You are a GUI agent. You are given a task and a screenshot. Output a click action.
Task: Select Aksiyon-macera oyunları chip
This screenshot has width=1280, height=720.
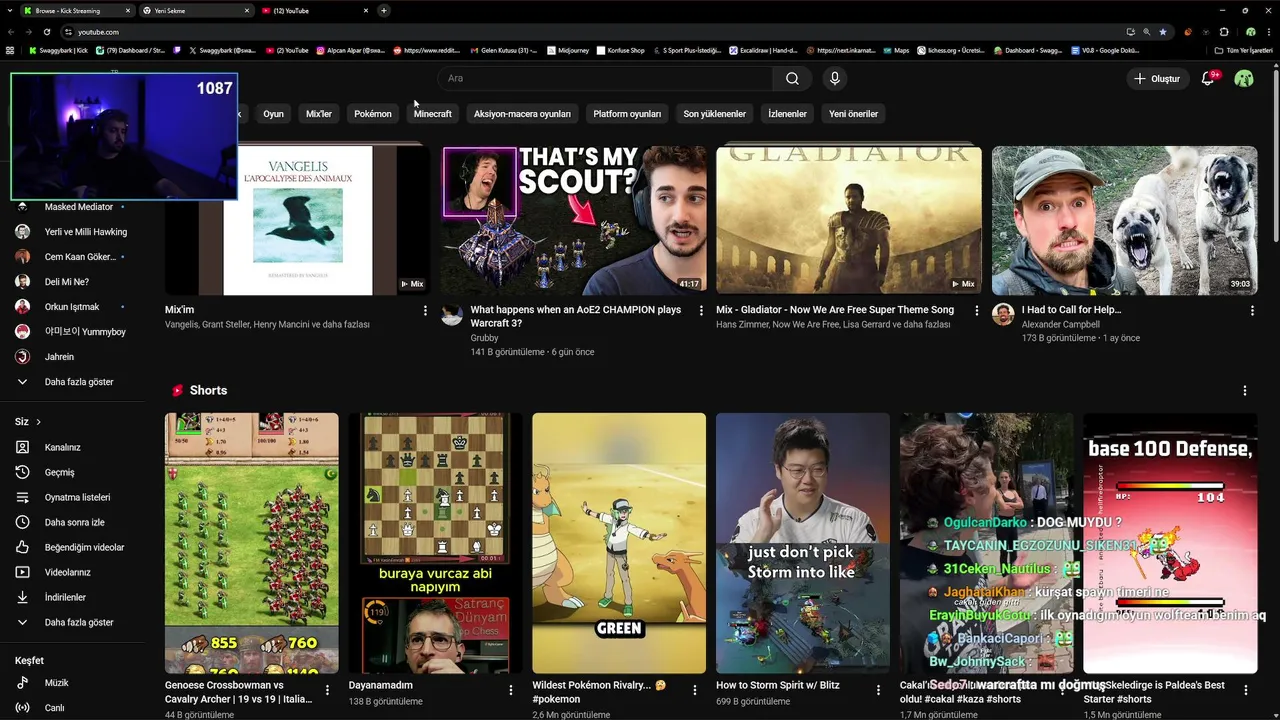522,114
